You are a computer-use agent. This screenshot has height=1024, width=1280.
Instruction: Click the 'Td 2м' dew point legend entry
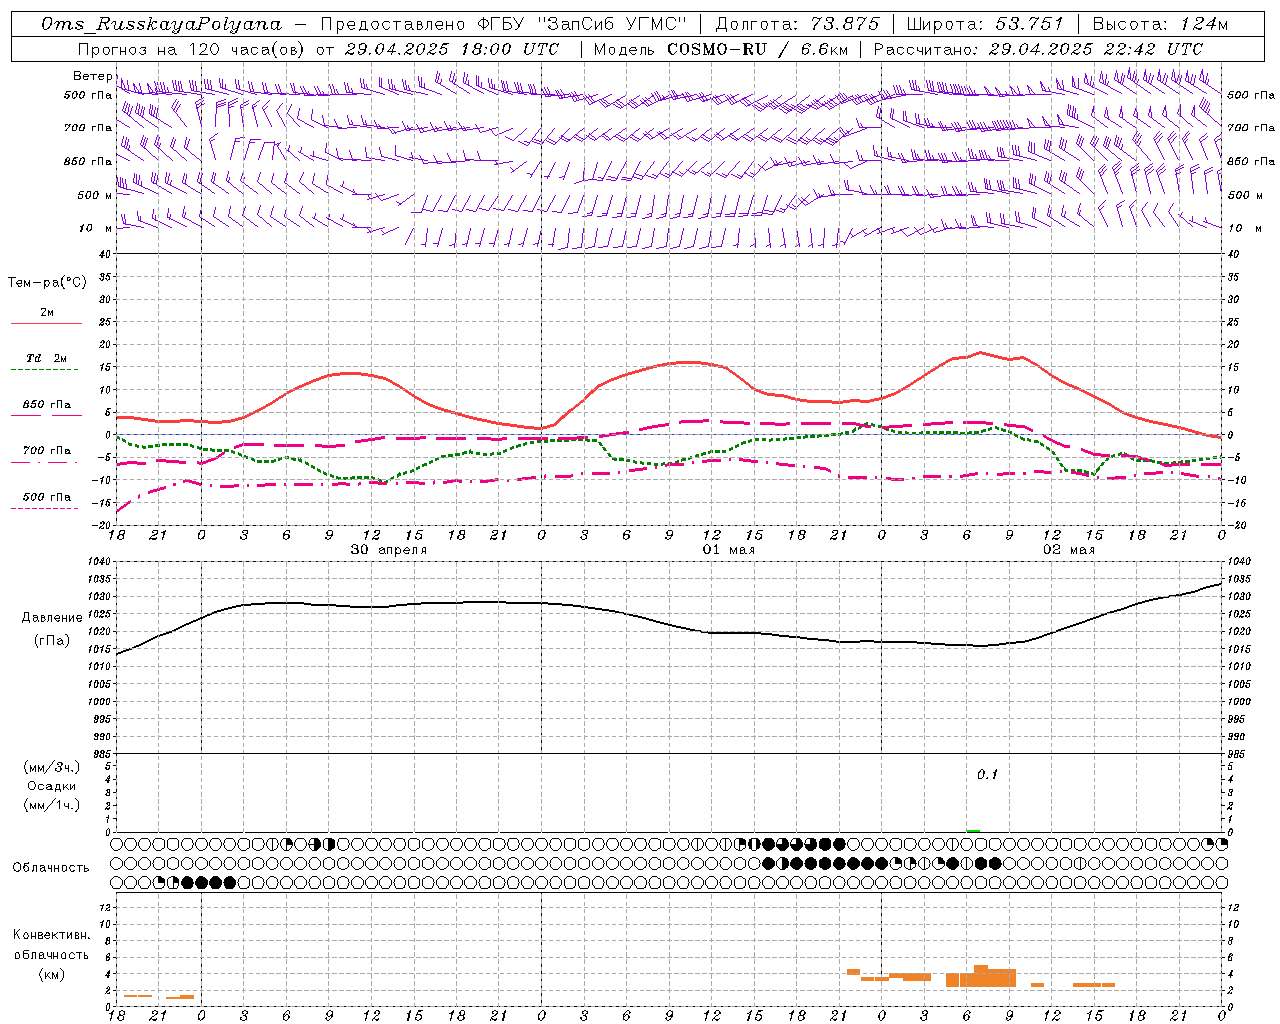point(47,358)
